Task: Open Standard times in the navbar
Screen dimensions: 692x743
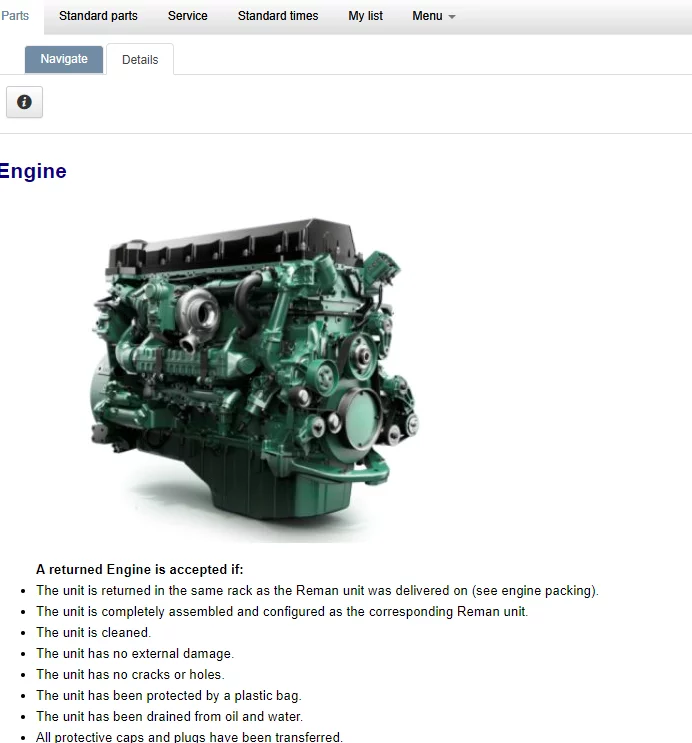Action: 278,16
